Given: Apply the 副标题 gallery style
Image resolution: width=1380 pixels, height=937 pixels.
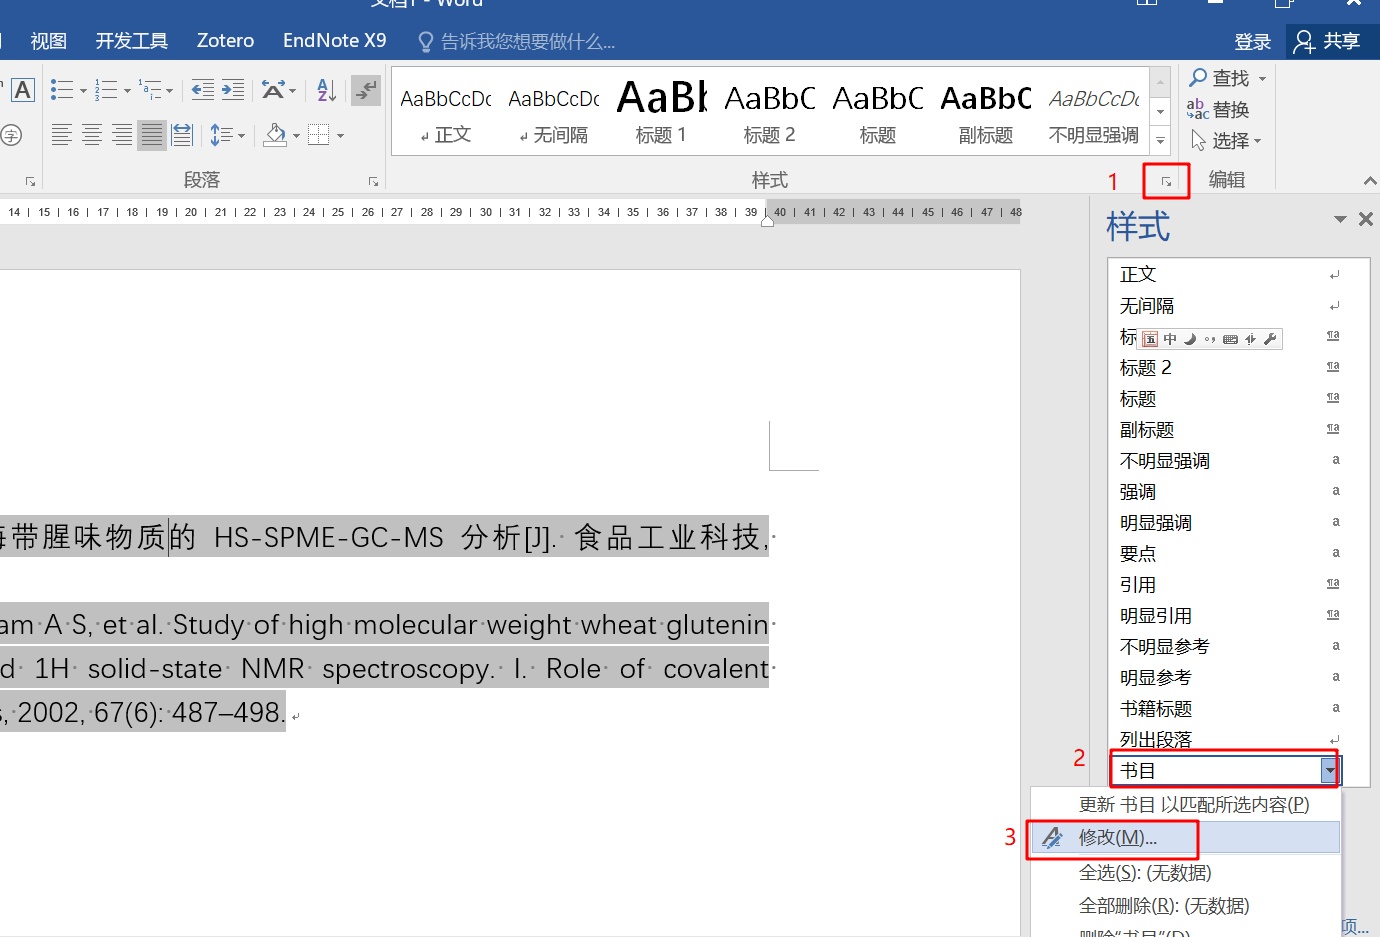Looking at the screenshot, I should 985,112.
